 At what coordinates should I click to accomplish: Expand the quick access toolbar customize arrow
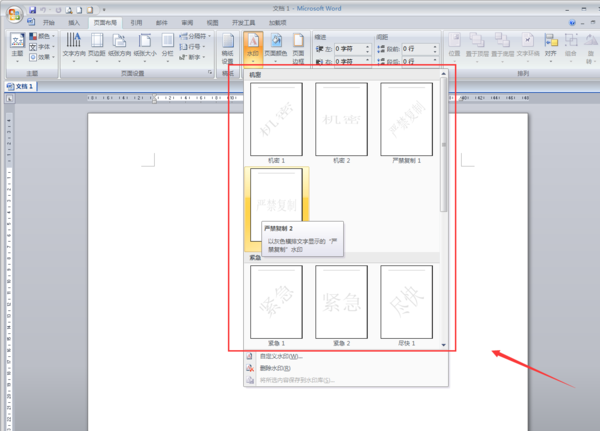pos(104,10)
